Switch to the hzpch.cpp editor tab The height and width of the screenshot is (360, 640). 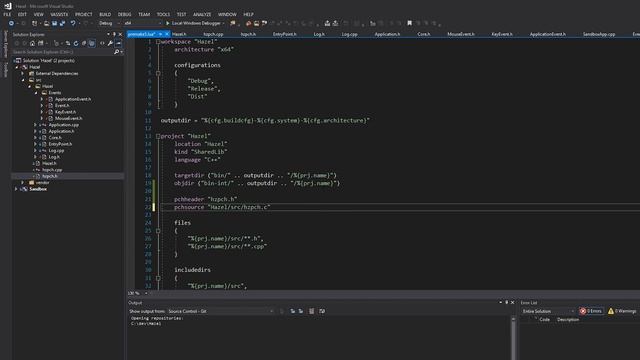(x=213, y=34)
